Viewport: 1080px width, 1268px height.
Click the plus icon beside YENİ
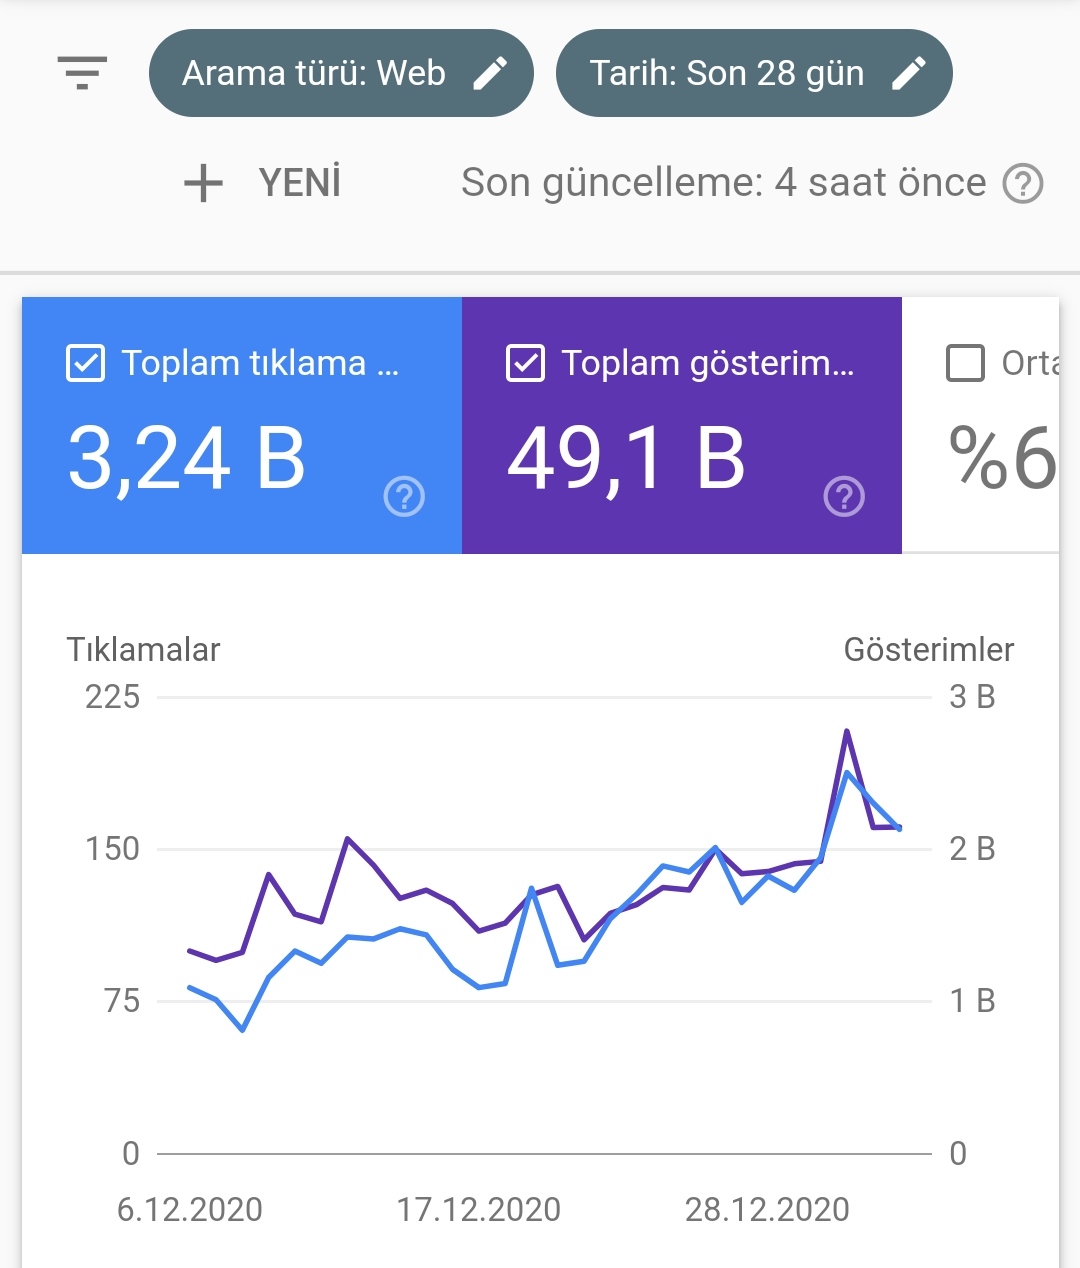coord(203,183)
